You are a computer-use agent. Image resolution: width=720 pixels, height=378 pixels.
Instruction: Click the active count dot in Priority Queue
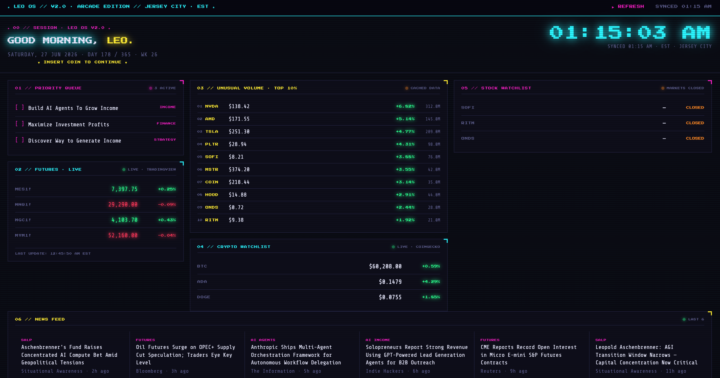150,88
